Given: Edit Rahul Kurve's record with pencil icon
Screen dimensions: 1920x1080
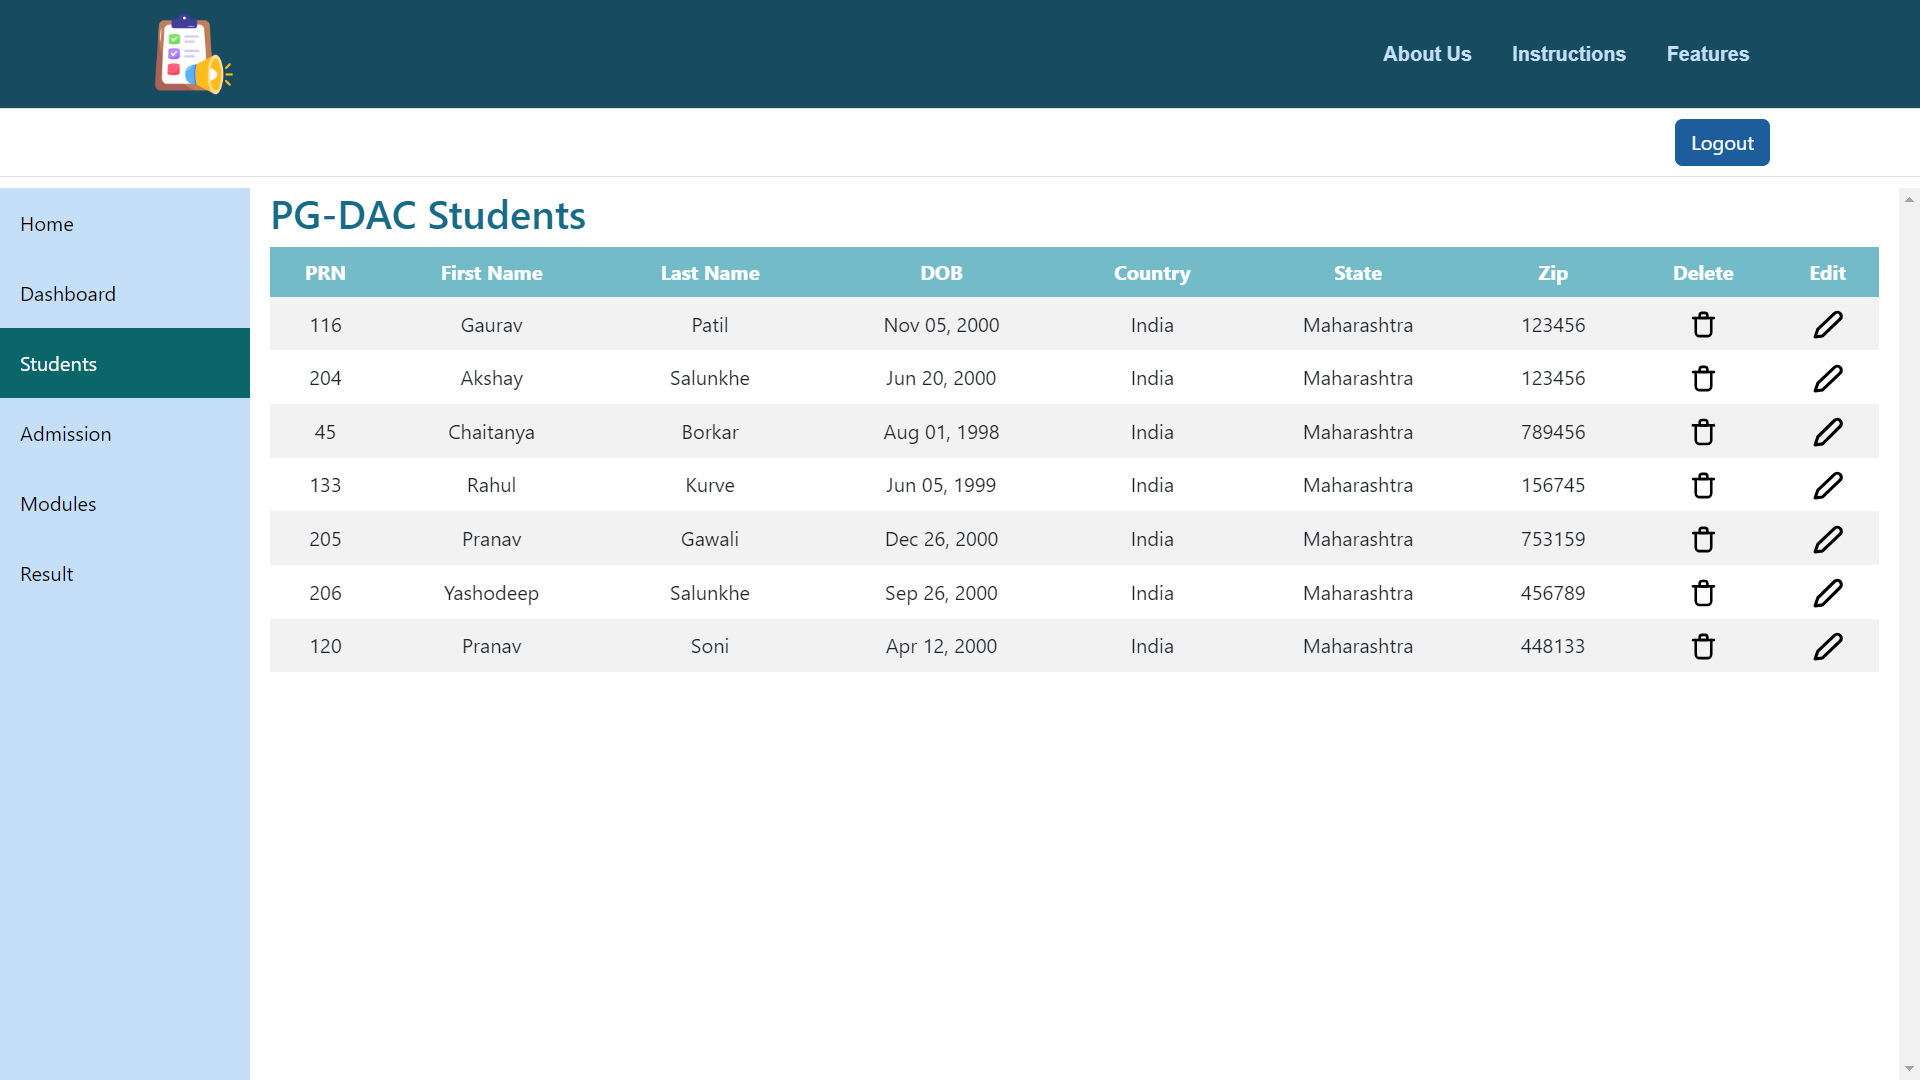Looking at the screenshot, I should click(x=1827, y=486).
